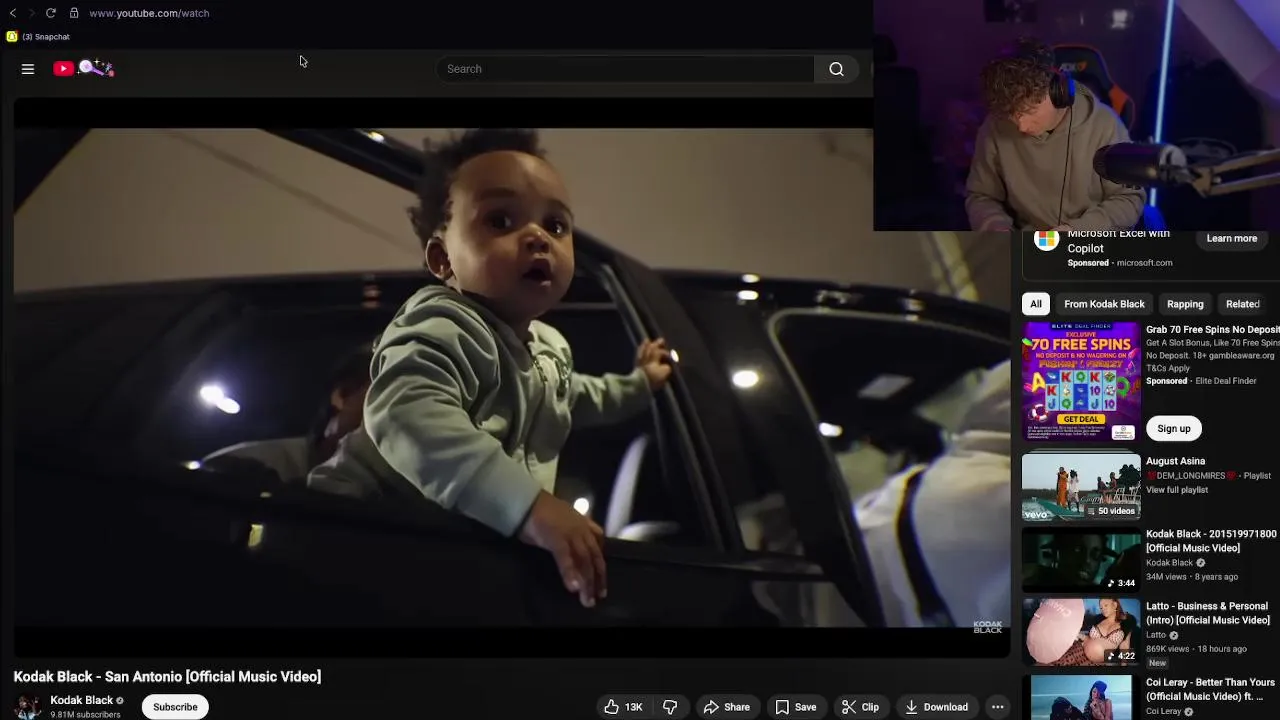Viewport: 1280px width, 720px height.
Task: Share the Kodak Black video
Action: tap(726, 707)
